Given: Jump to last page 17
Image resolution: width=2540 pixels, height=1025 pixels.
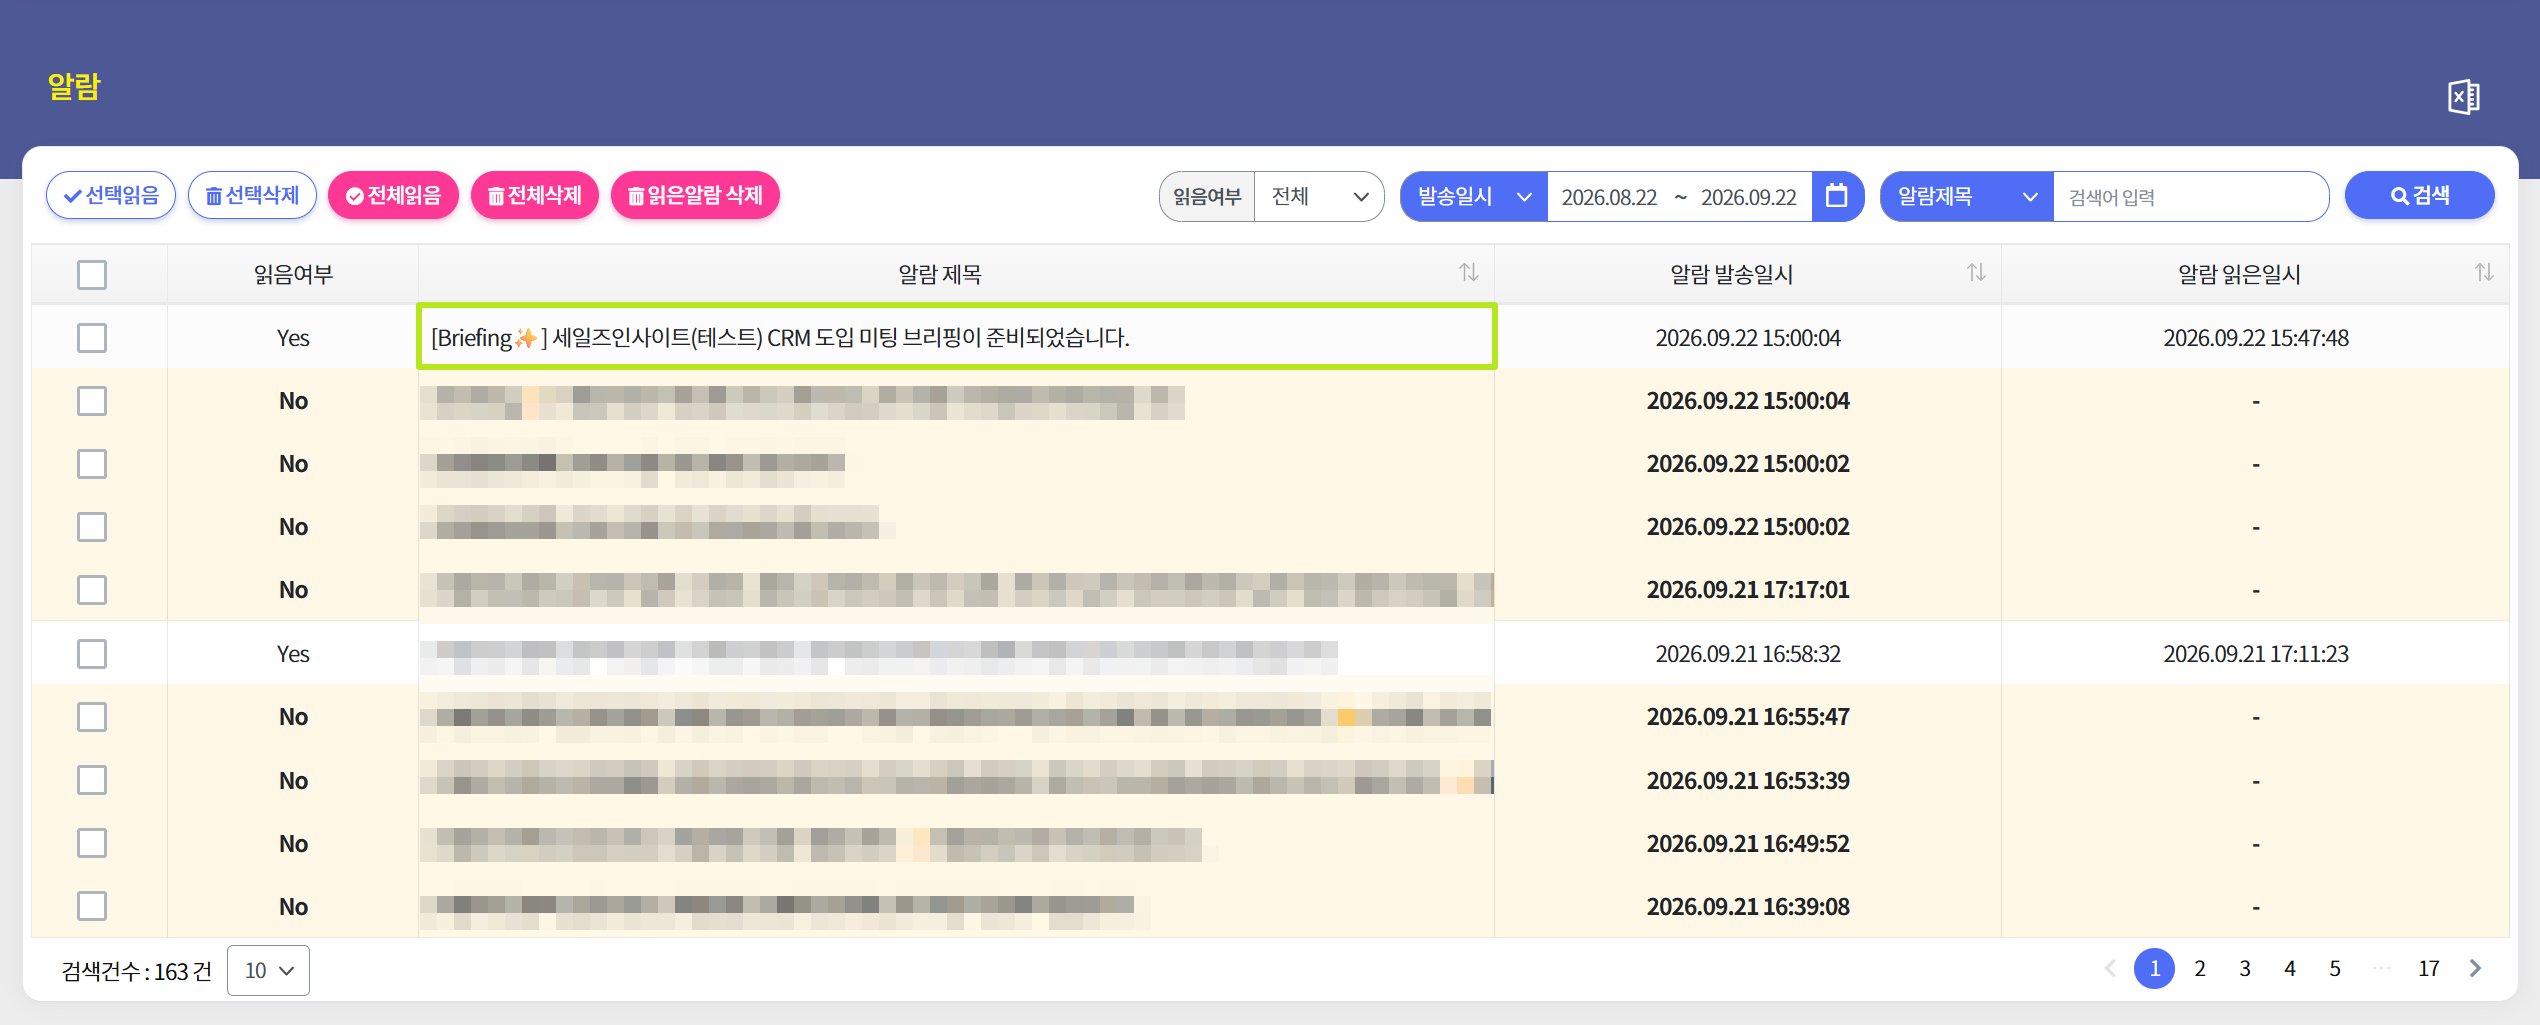Looking at the screenshot, I should coord(2429,968).
